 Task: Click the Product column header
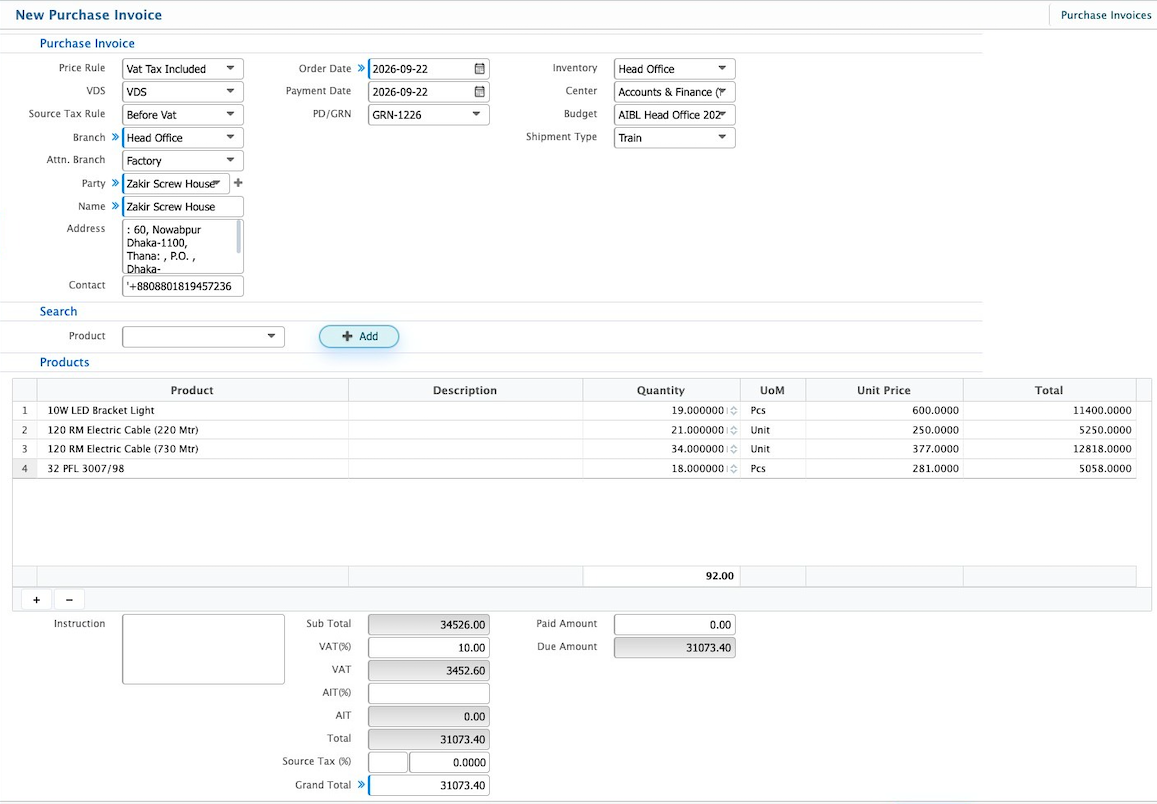(192, 390)
